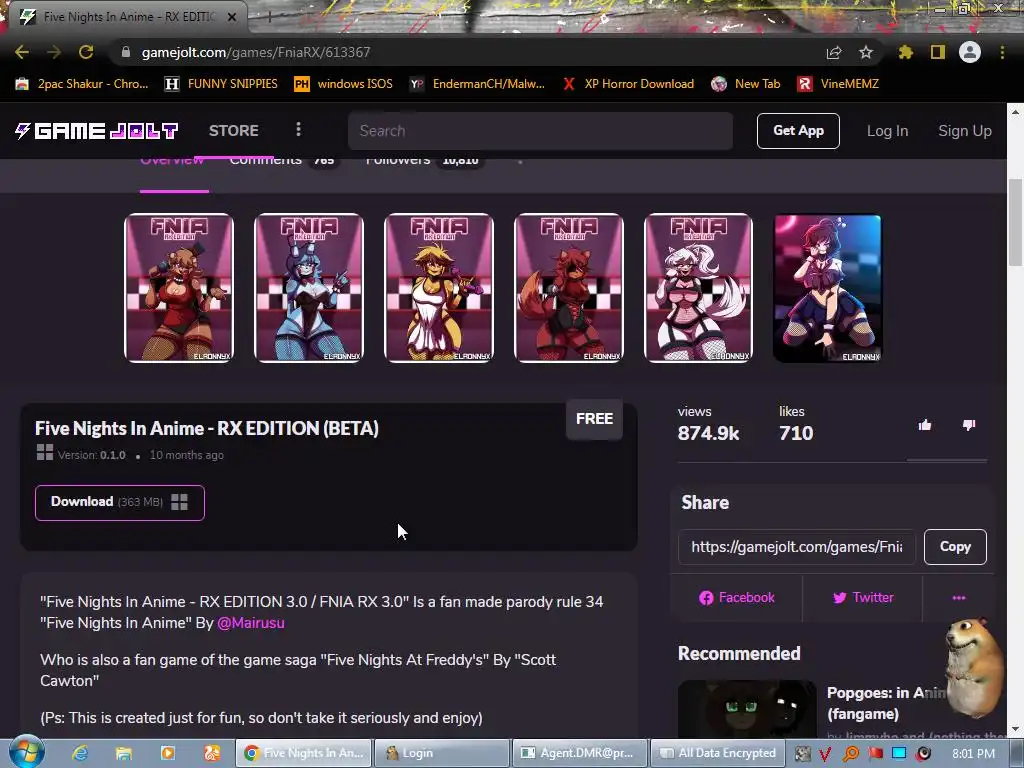The height and width of the screenshot is (768, 1024).
Task: Open File Explorer from the taskbar
Action: tap(123, 753)
